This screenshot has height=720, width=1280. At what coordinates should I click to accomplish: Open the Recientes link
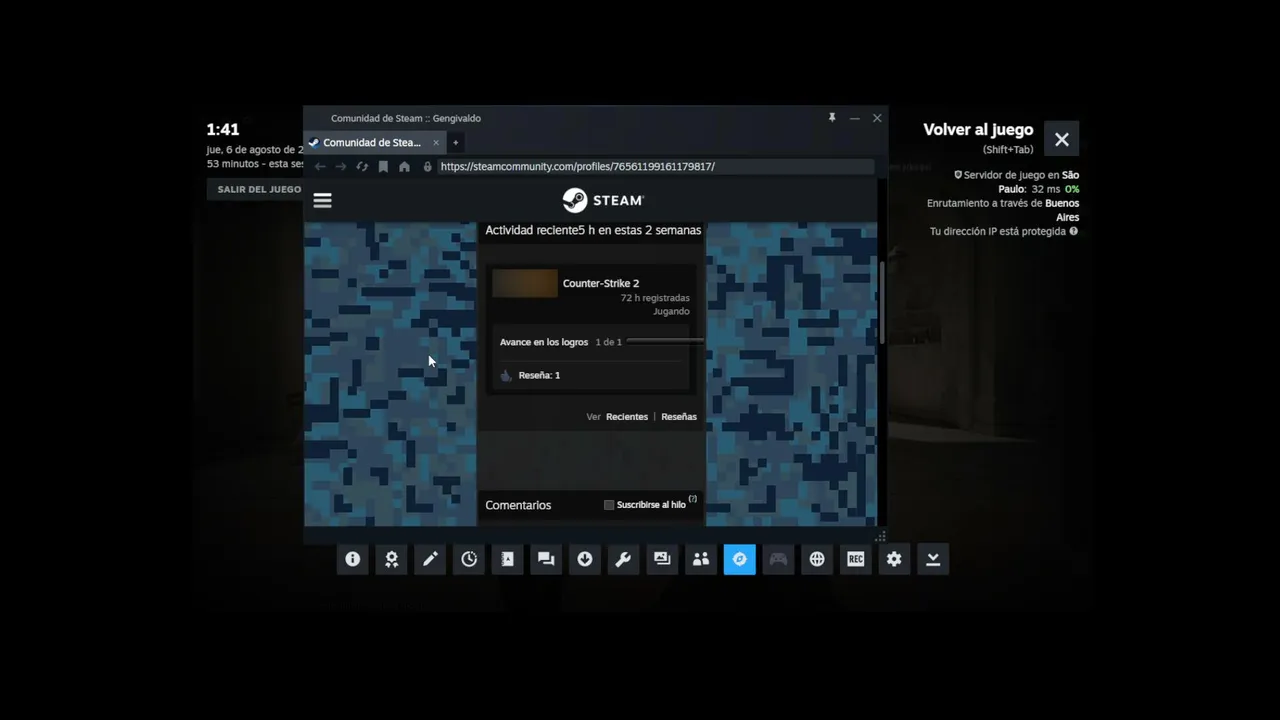627,417
